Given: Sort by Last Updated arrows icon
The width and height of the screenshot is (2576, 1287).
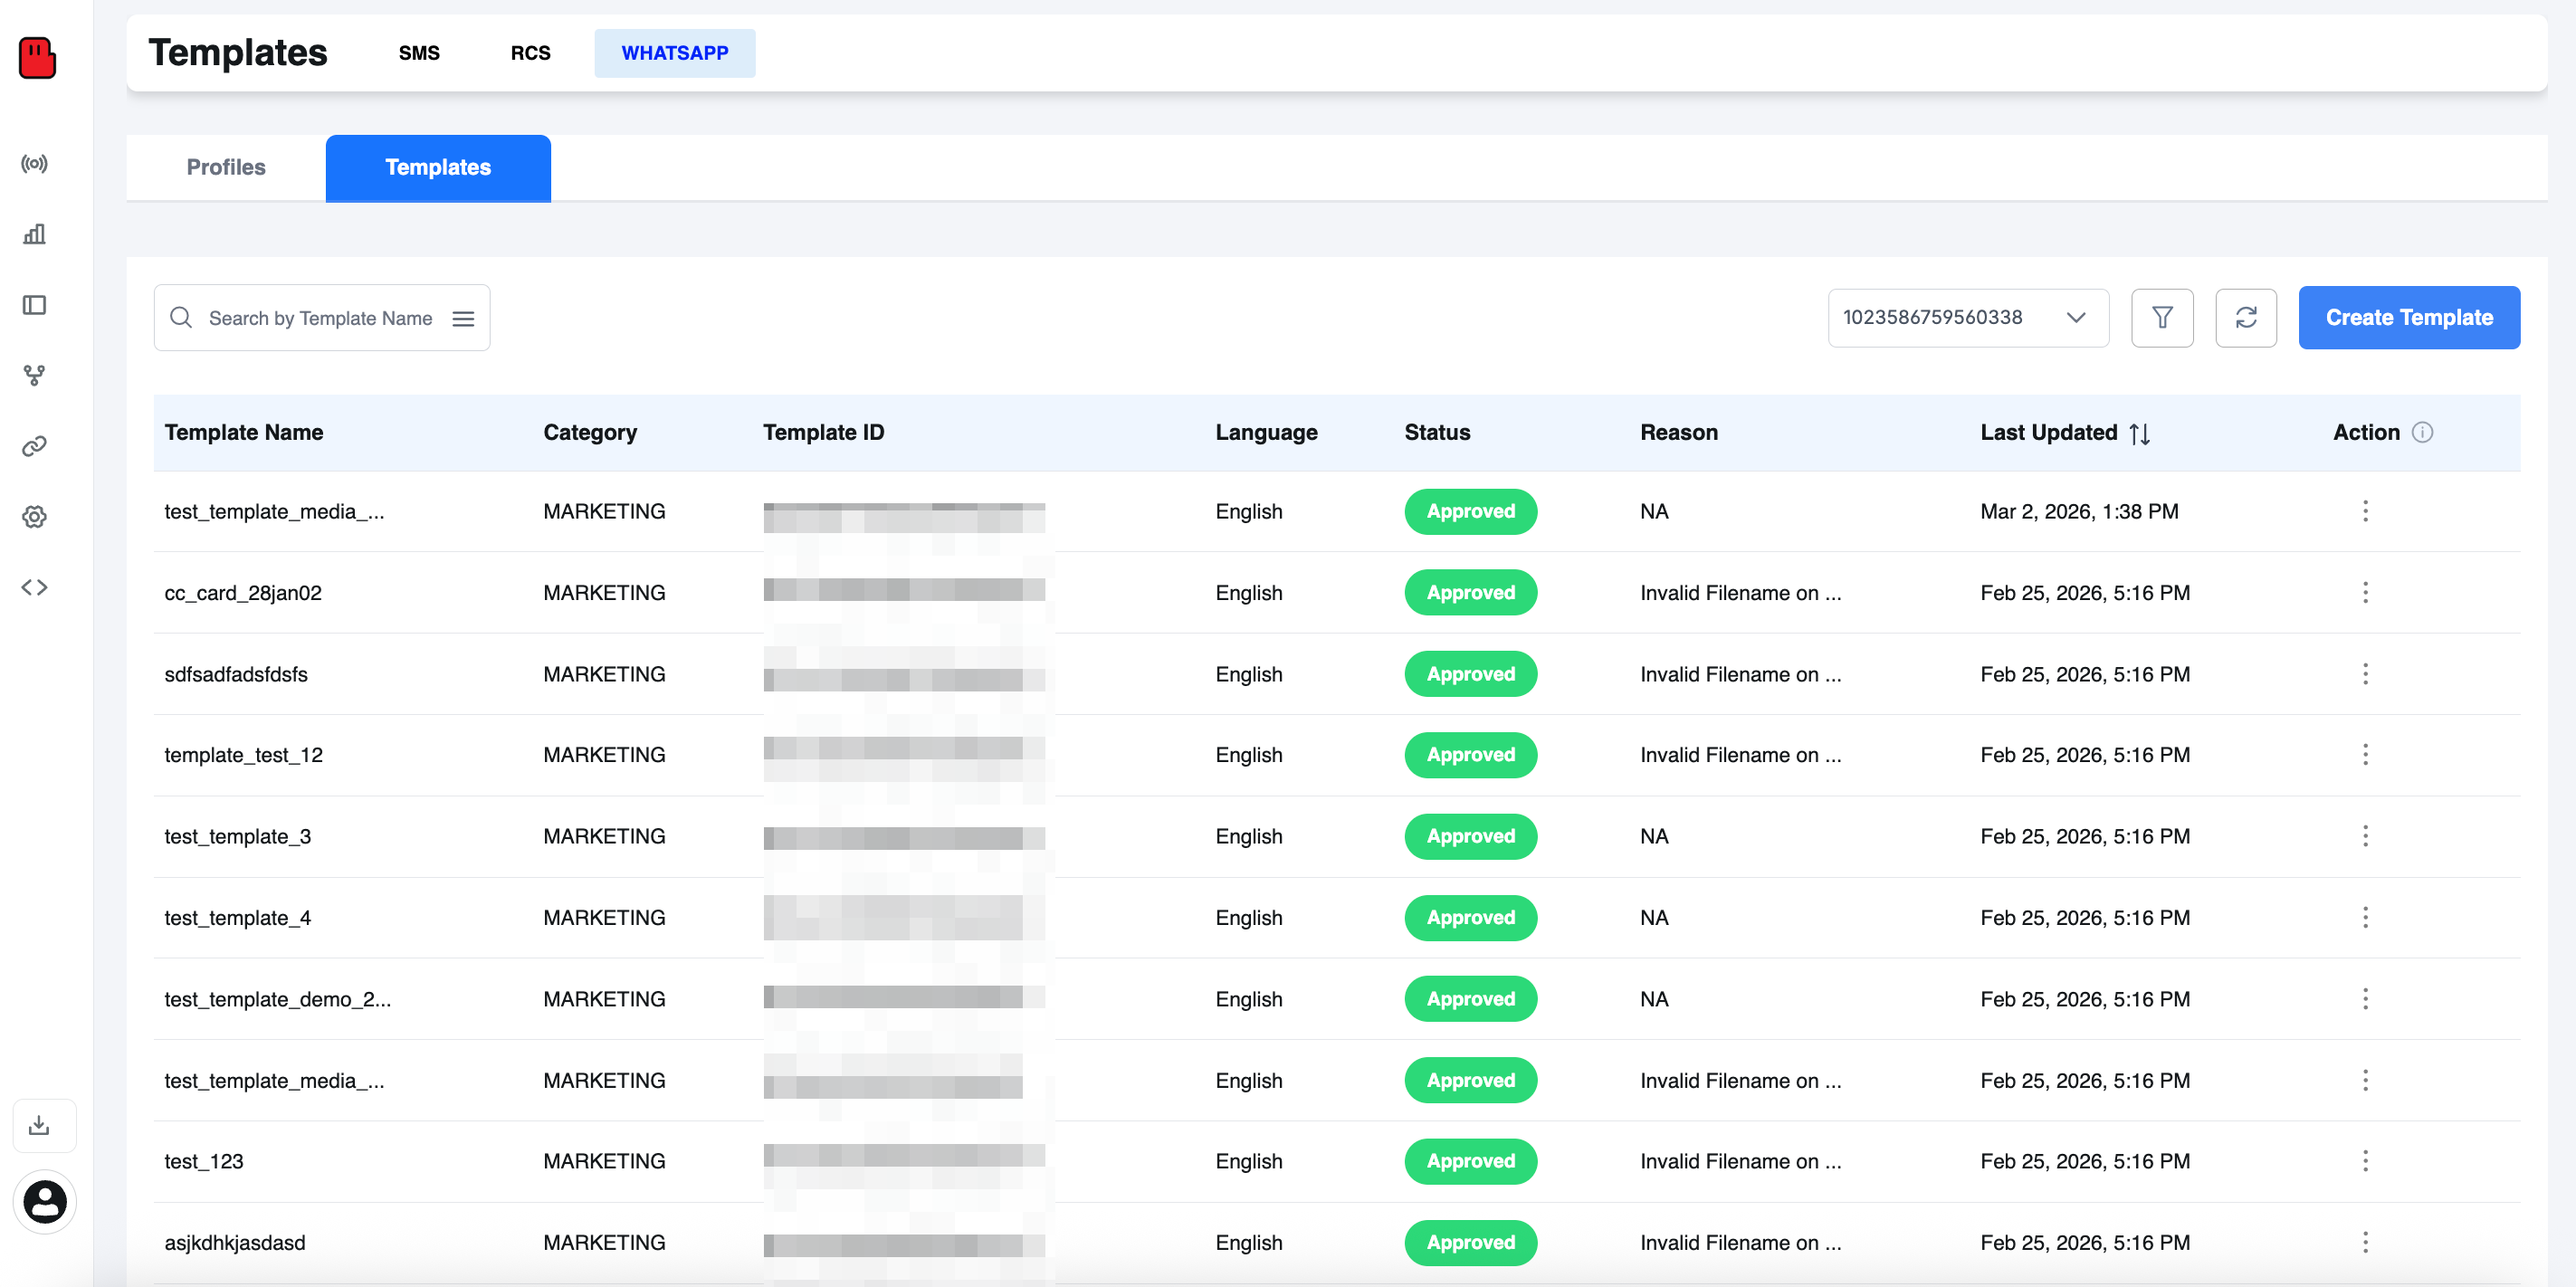Looking at the screenshot, I should coord(2139,433).
